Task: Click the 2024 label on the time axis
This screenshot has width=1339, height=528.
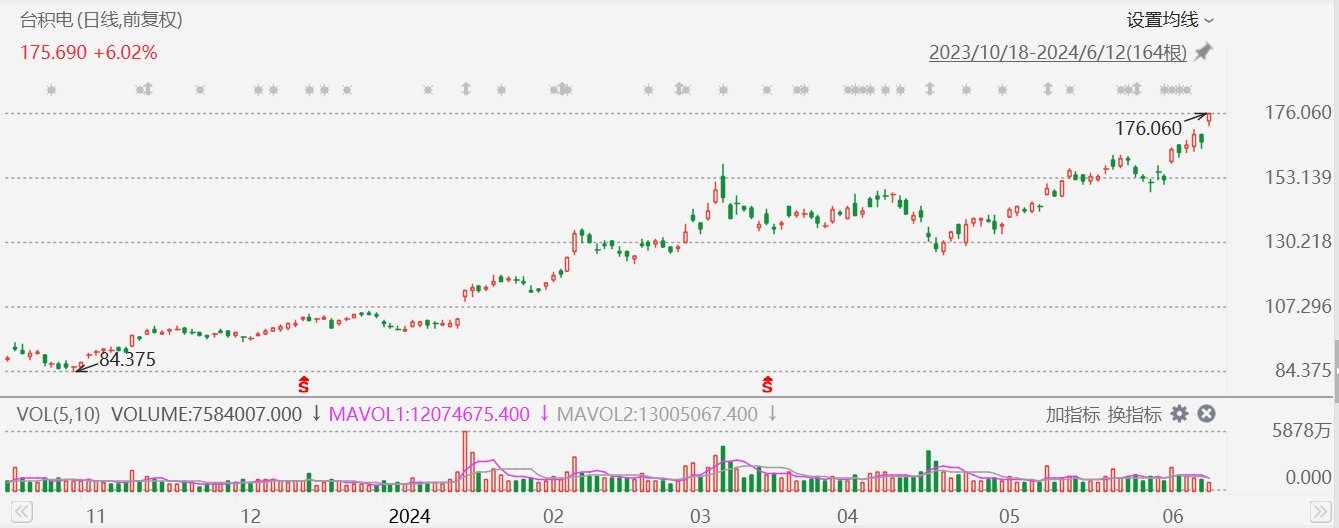Action: (409, 516)
